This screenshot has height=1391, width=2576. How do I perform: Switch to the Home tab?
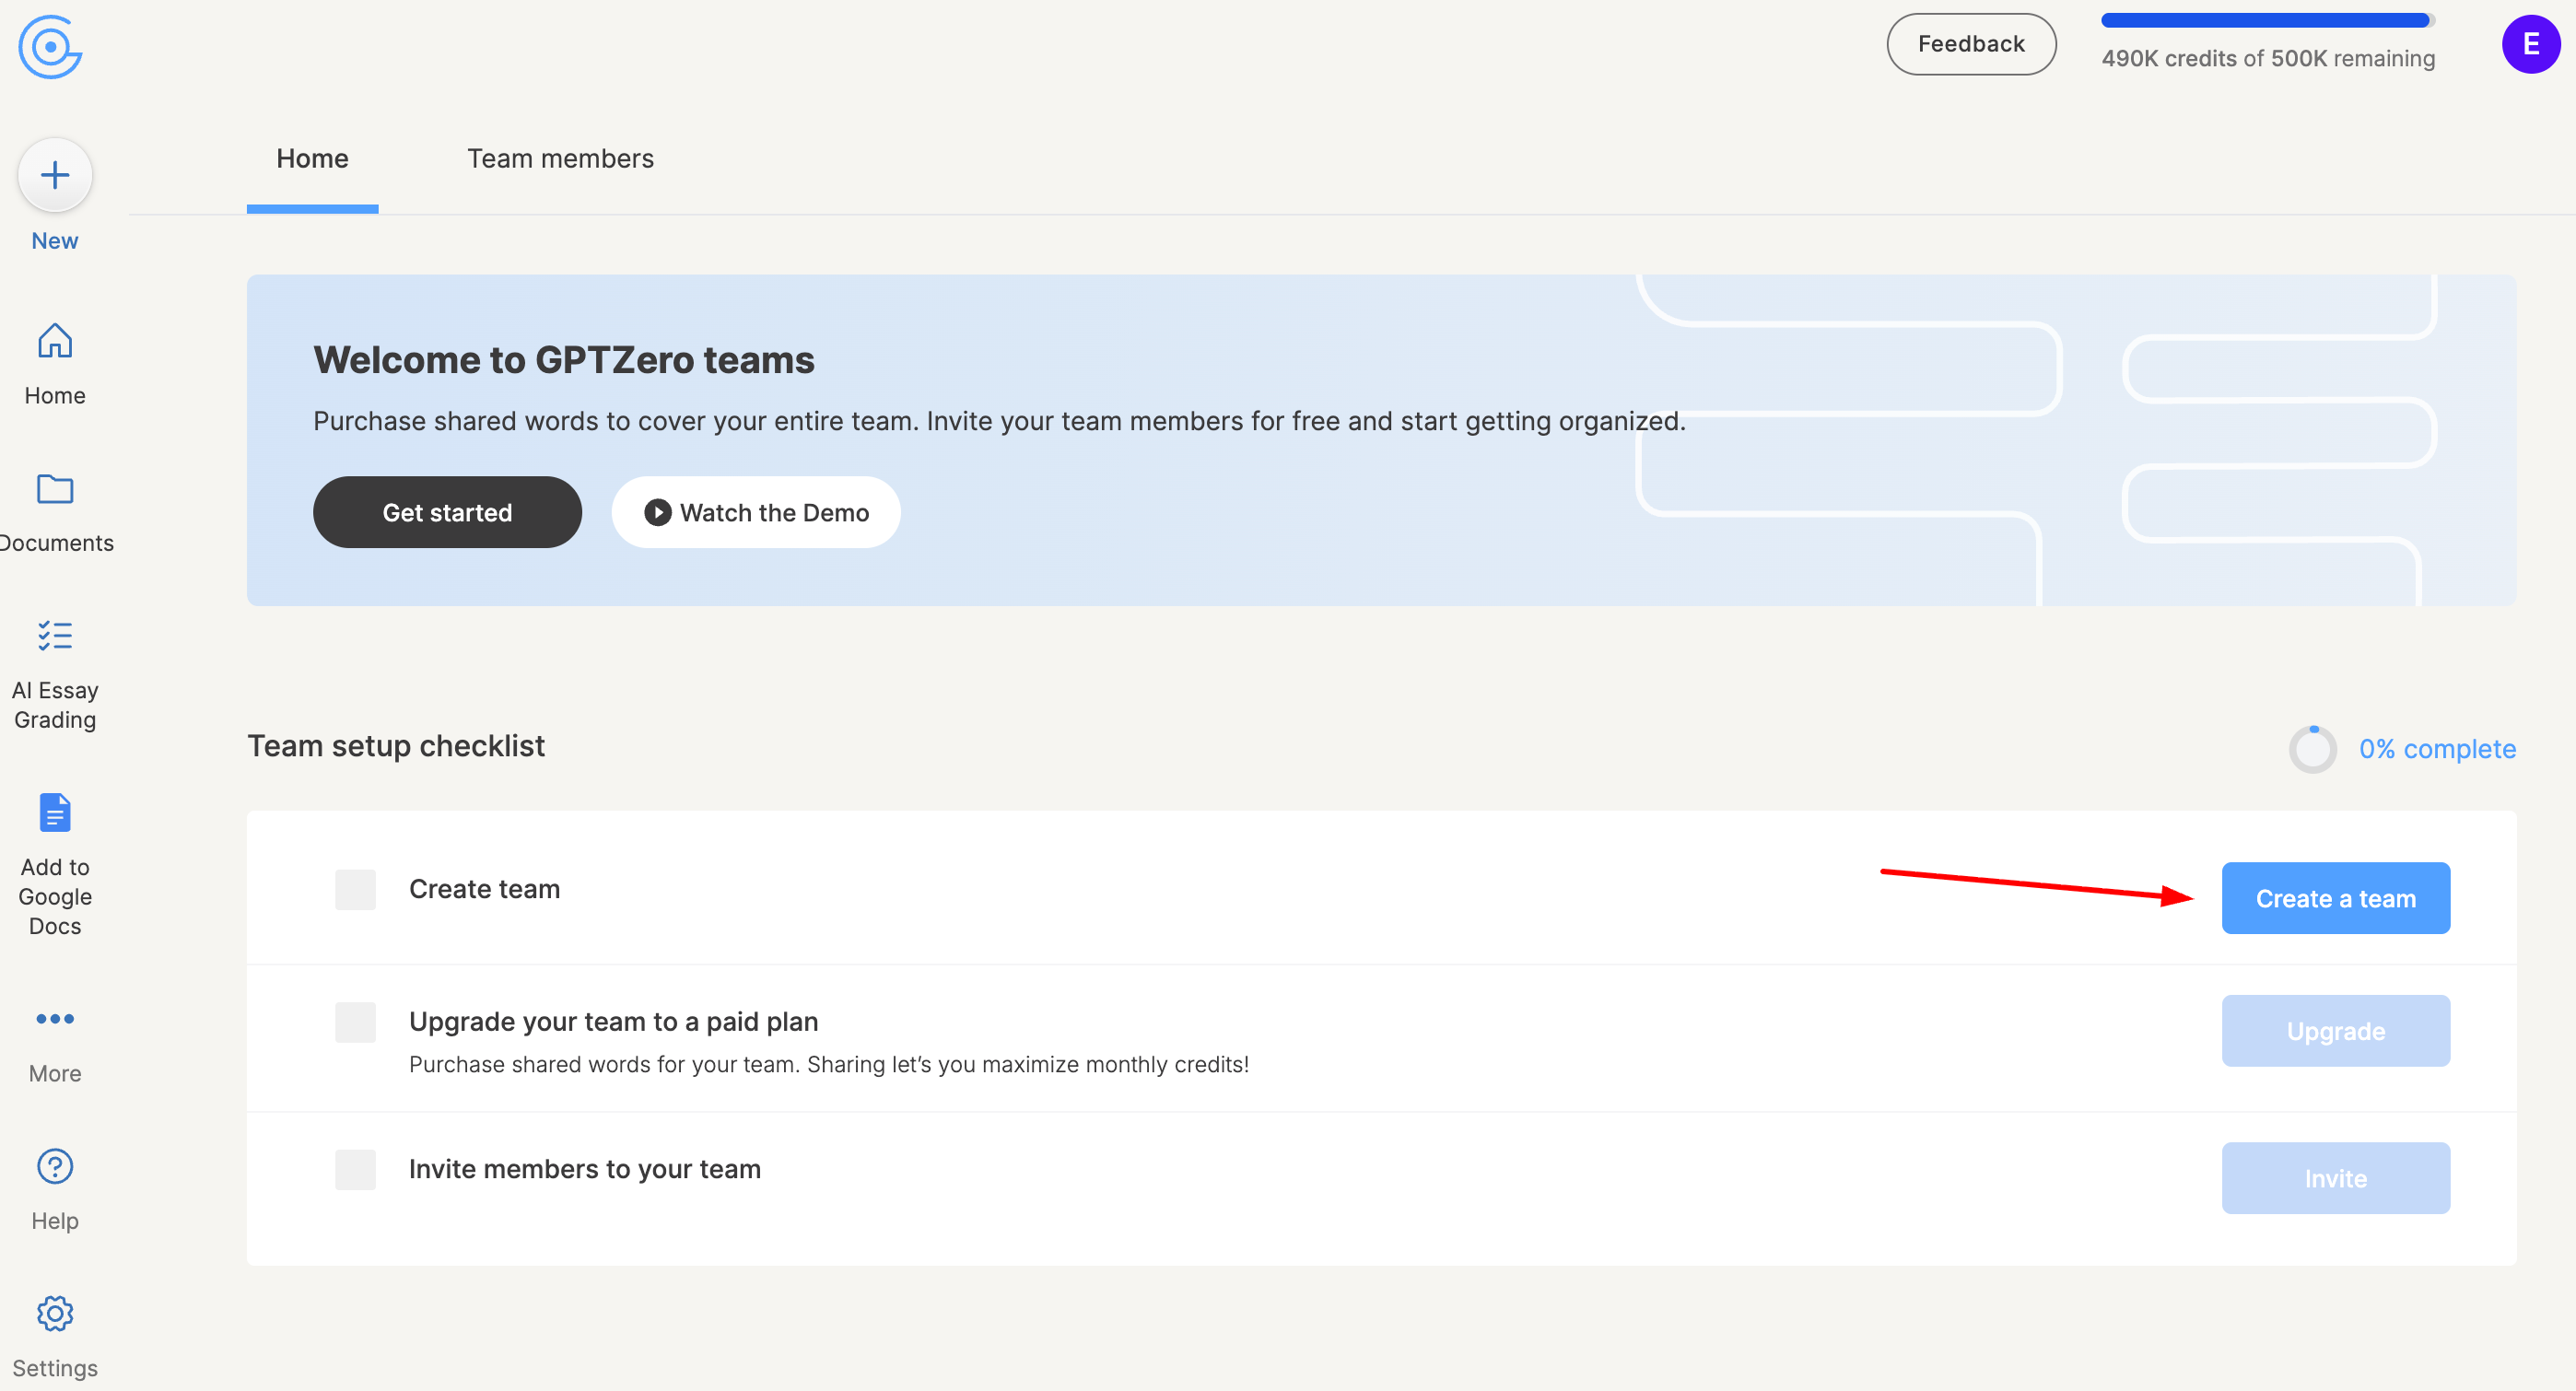pos(312,159)
